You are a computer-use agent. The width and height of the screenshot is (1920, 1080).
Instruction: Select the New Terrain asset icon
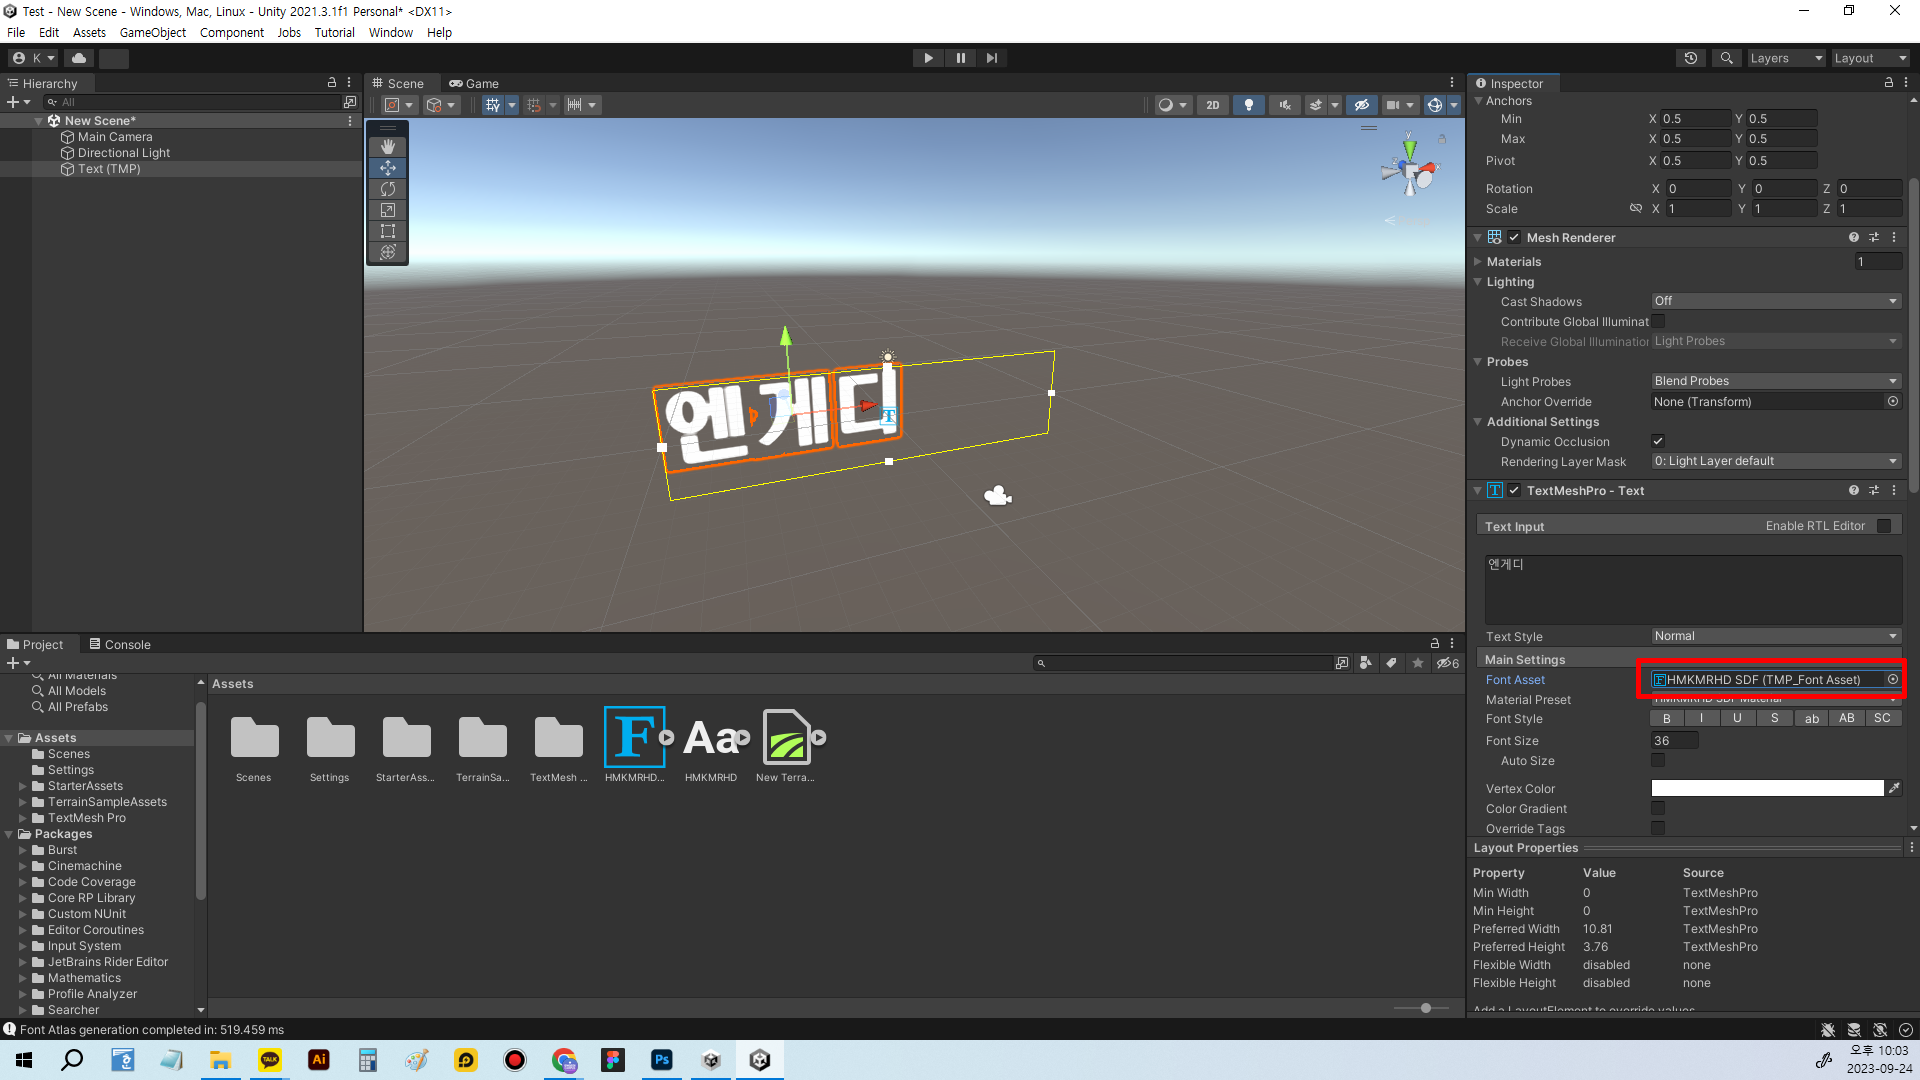(x=787, y=737)
